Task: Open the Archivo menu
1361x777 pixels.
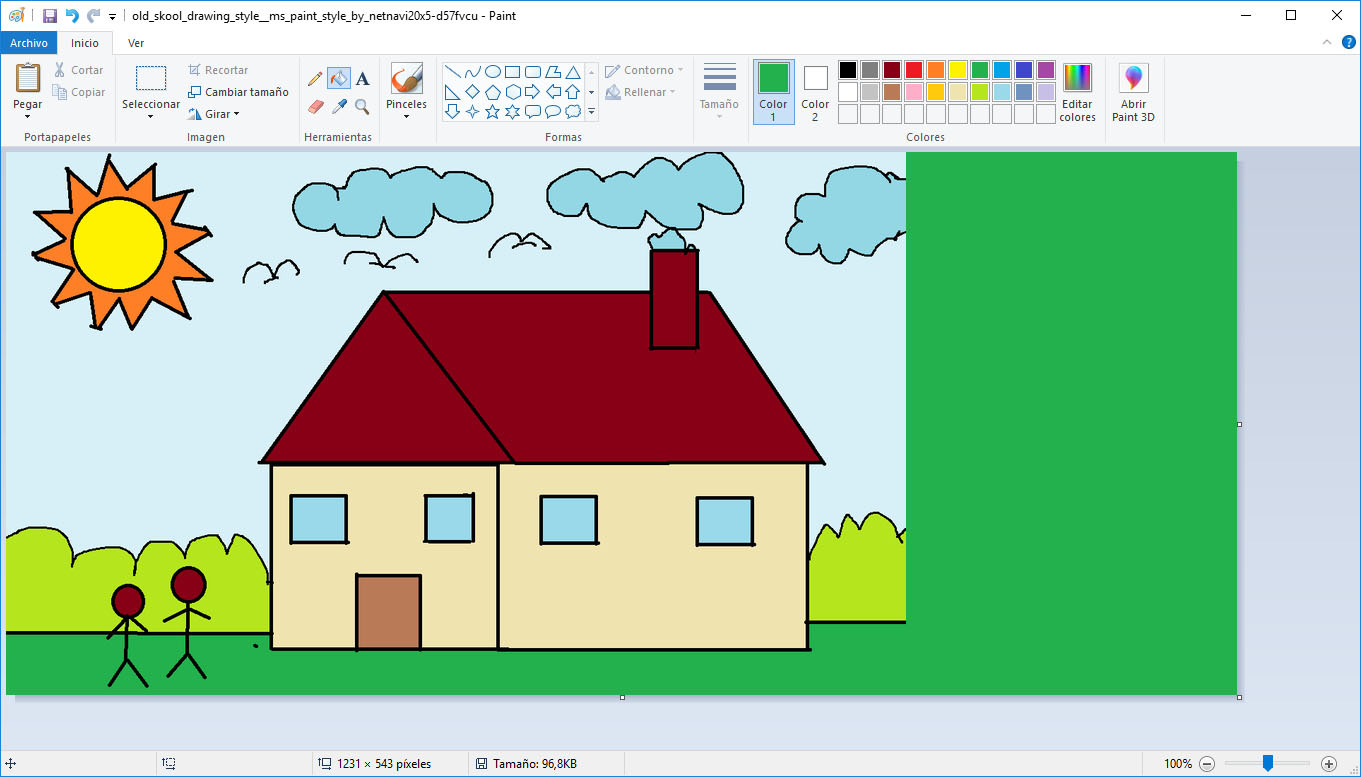Action: click(28, 43)
